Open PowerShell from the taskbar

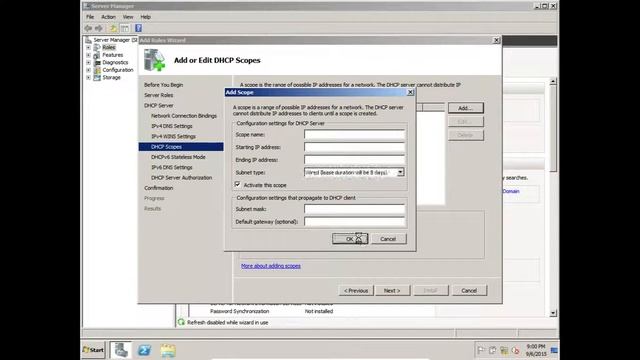[x=144, y=350]
